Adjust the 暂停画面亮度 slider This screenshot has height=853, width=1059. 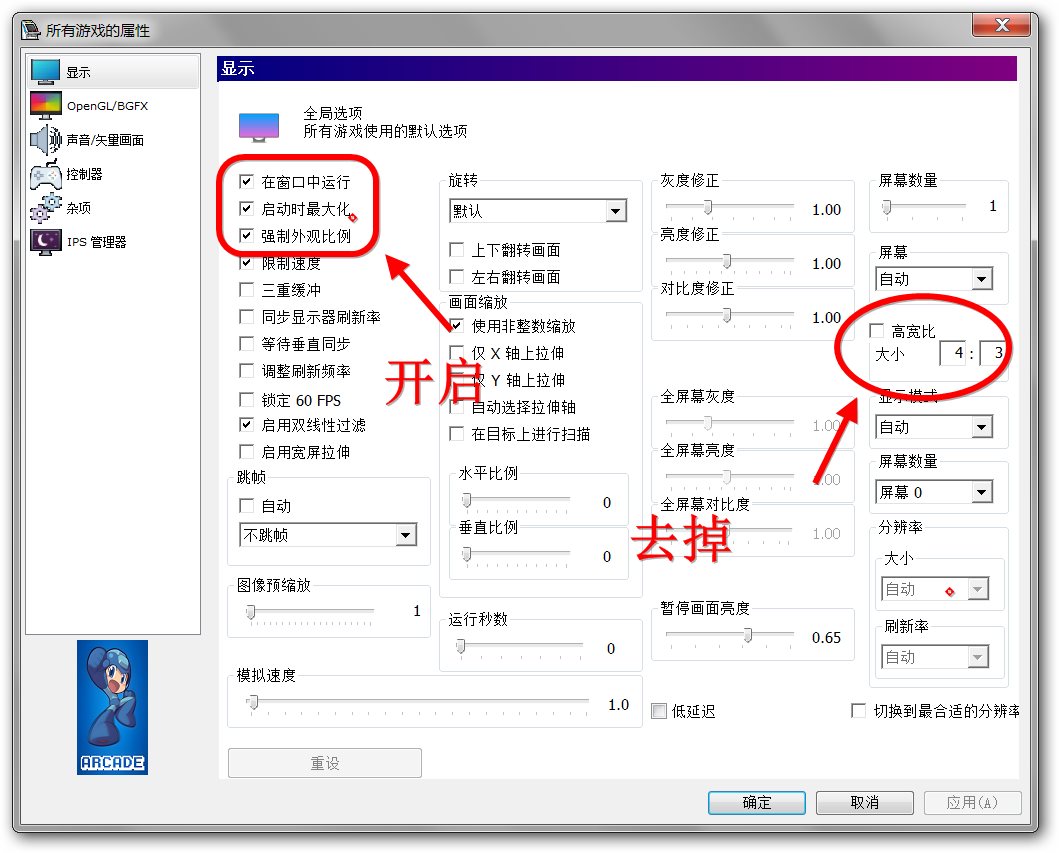point(747,636)
